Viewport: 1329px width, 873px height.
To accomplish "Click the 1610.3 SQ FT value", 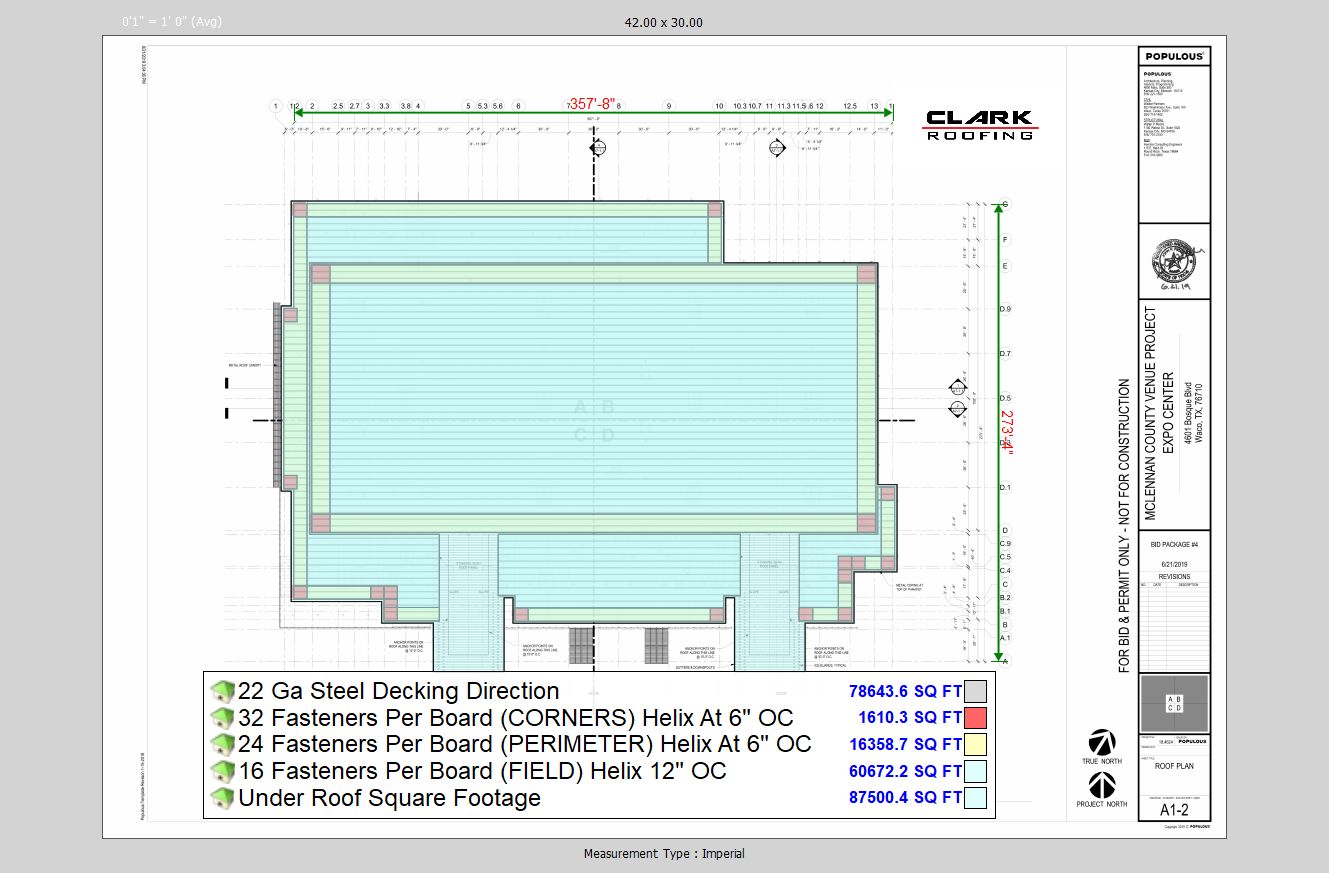I will click(x=910, y=718).
